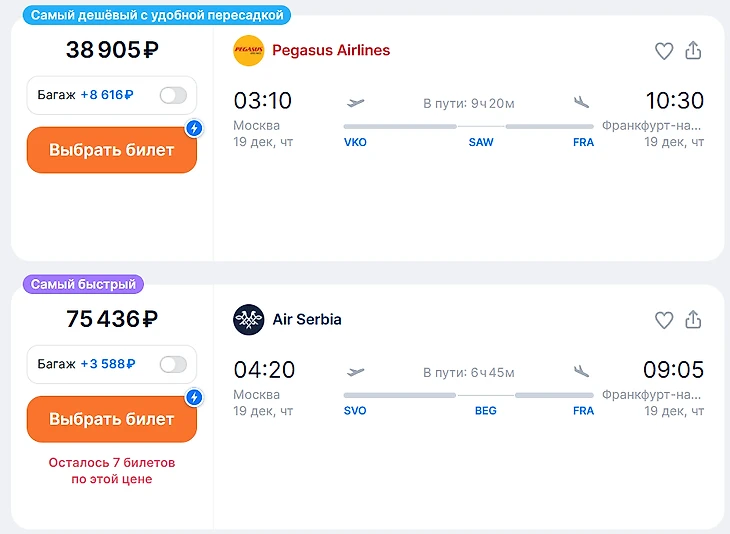Add Pegasus Airlines flight to favorites heart
Image resolution: width=730 pixels, height=534 pixels.
(x=664, y=51)
